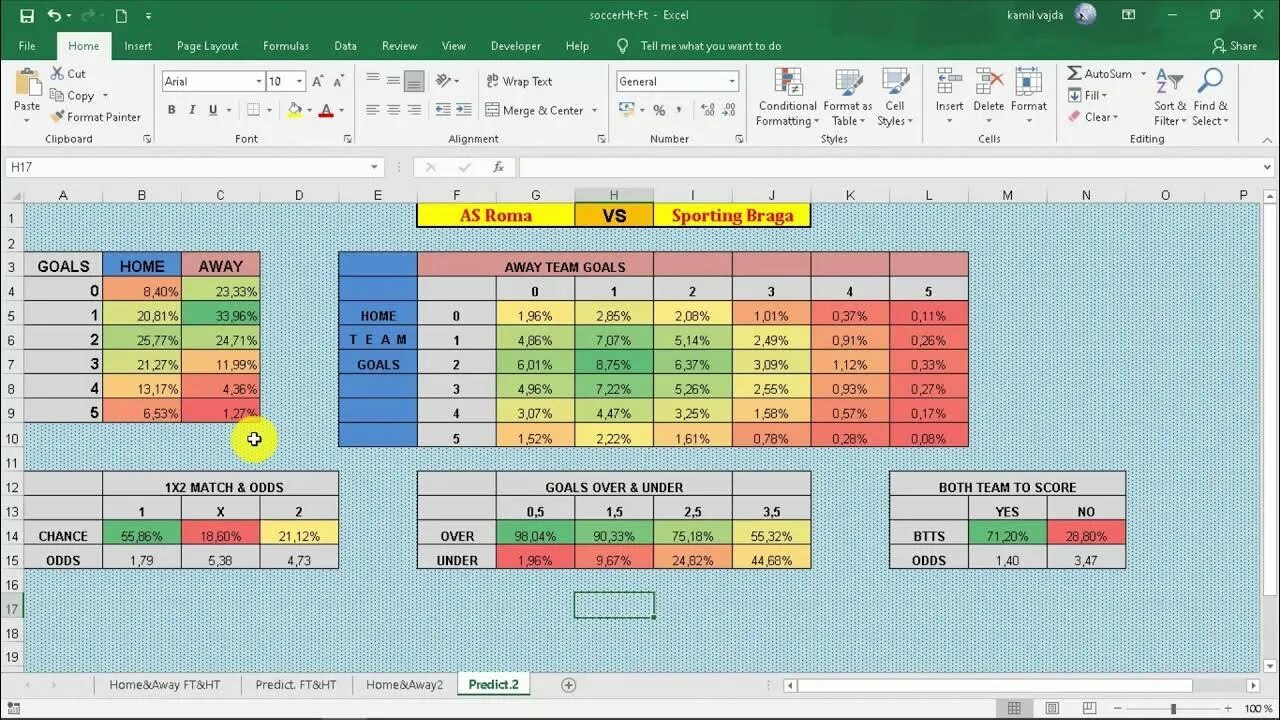Switch to the Formulas tab
The image size is (1280, 720).
point(286,46)
